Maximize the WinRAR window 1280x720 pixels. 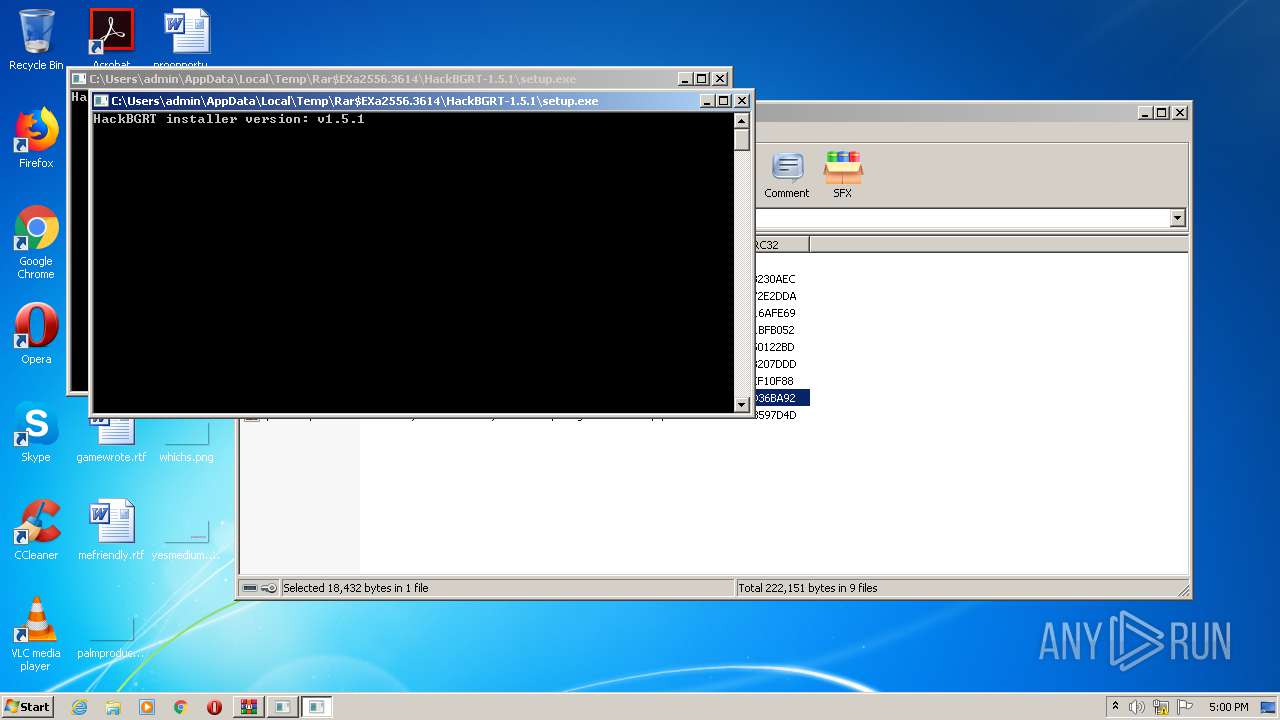click(1161, 113)
